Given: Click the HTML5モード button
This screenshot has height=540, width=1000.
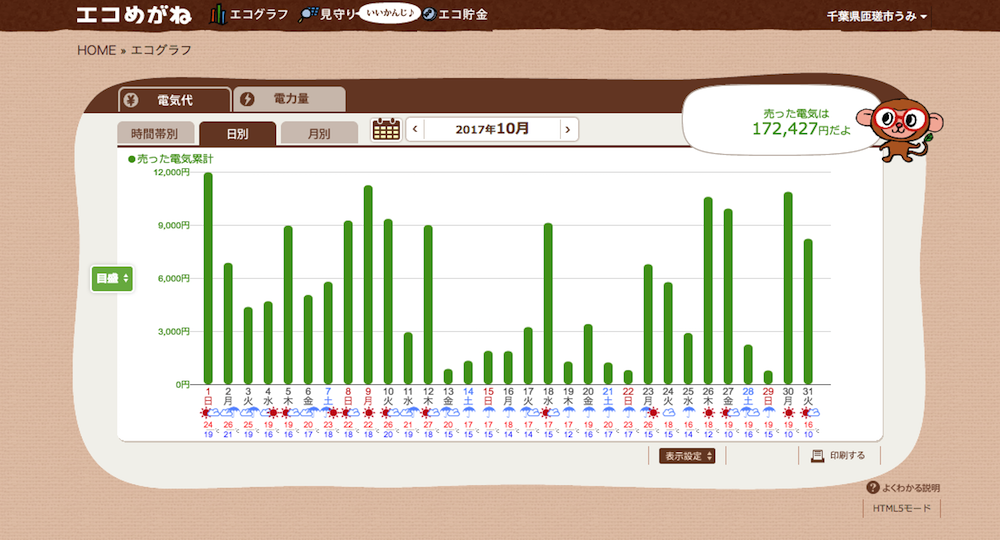Looking at the screenshot, I should pos(901,509).
